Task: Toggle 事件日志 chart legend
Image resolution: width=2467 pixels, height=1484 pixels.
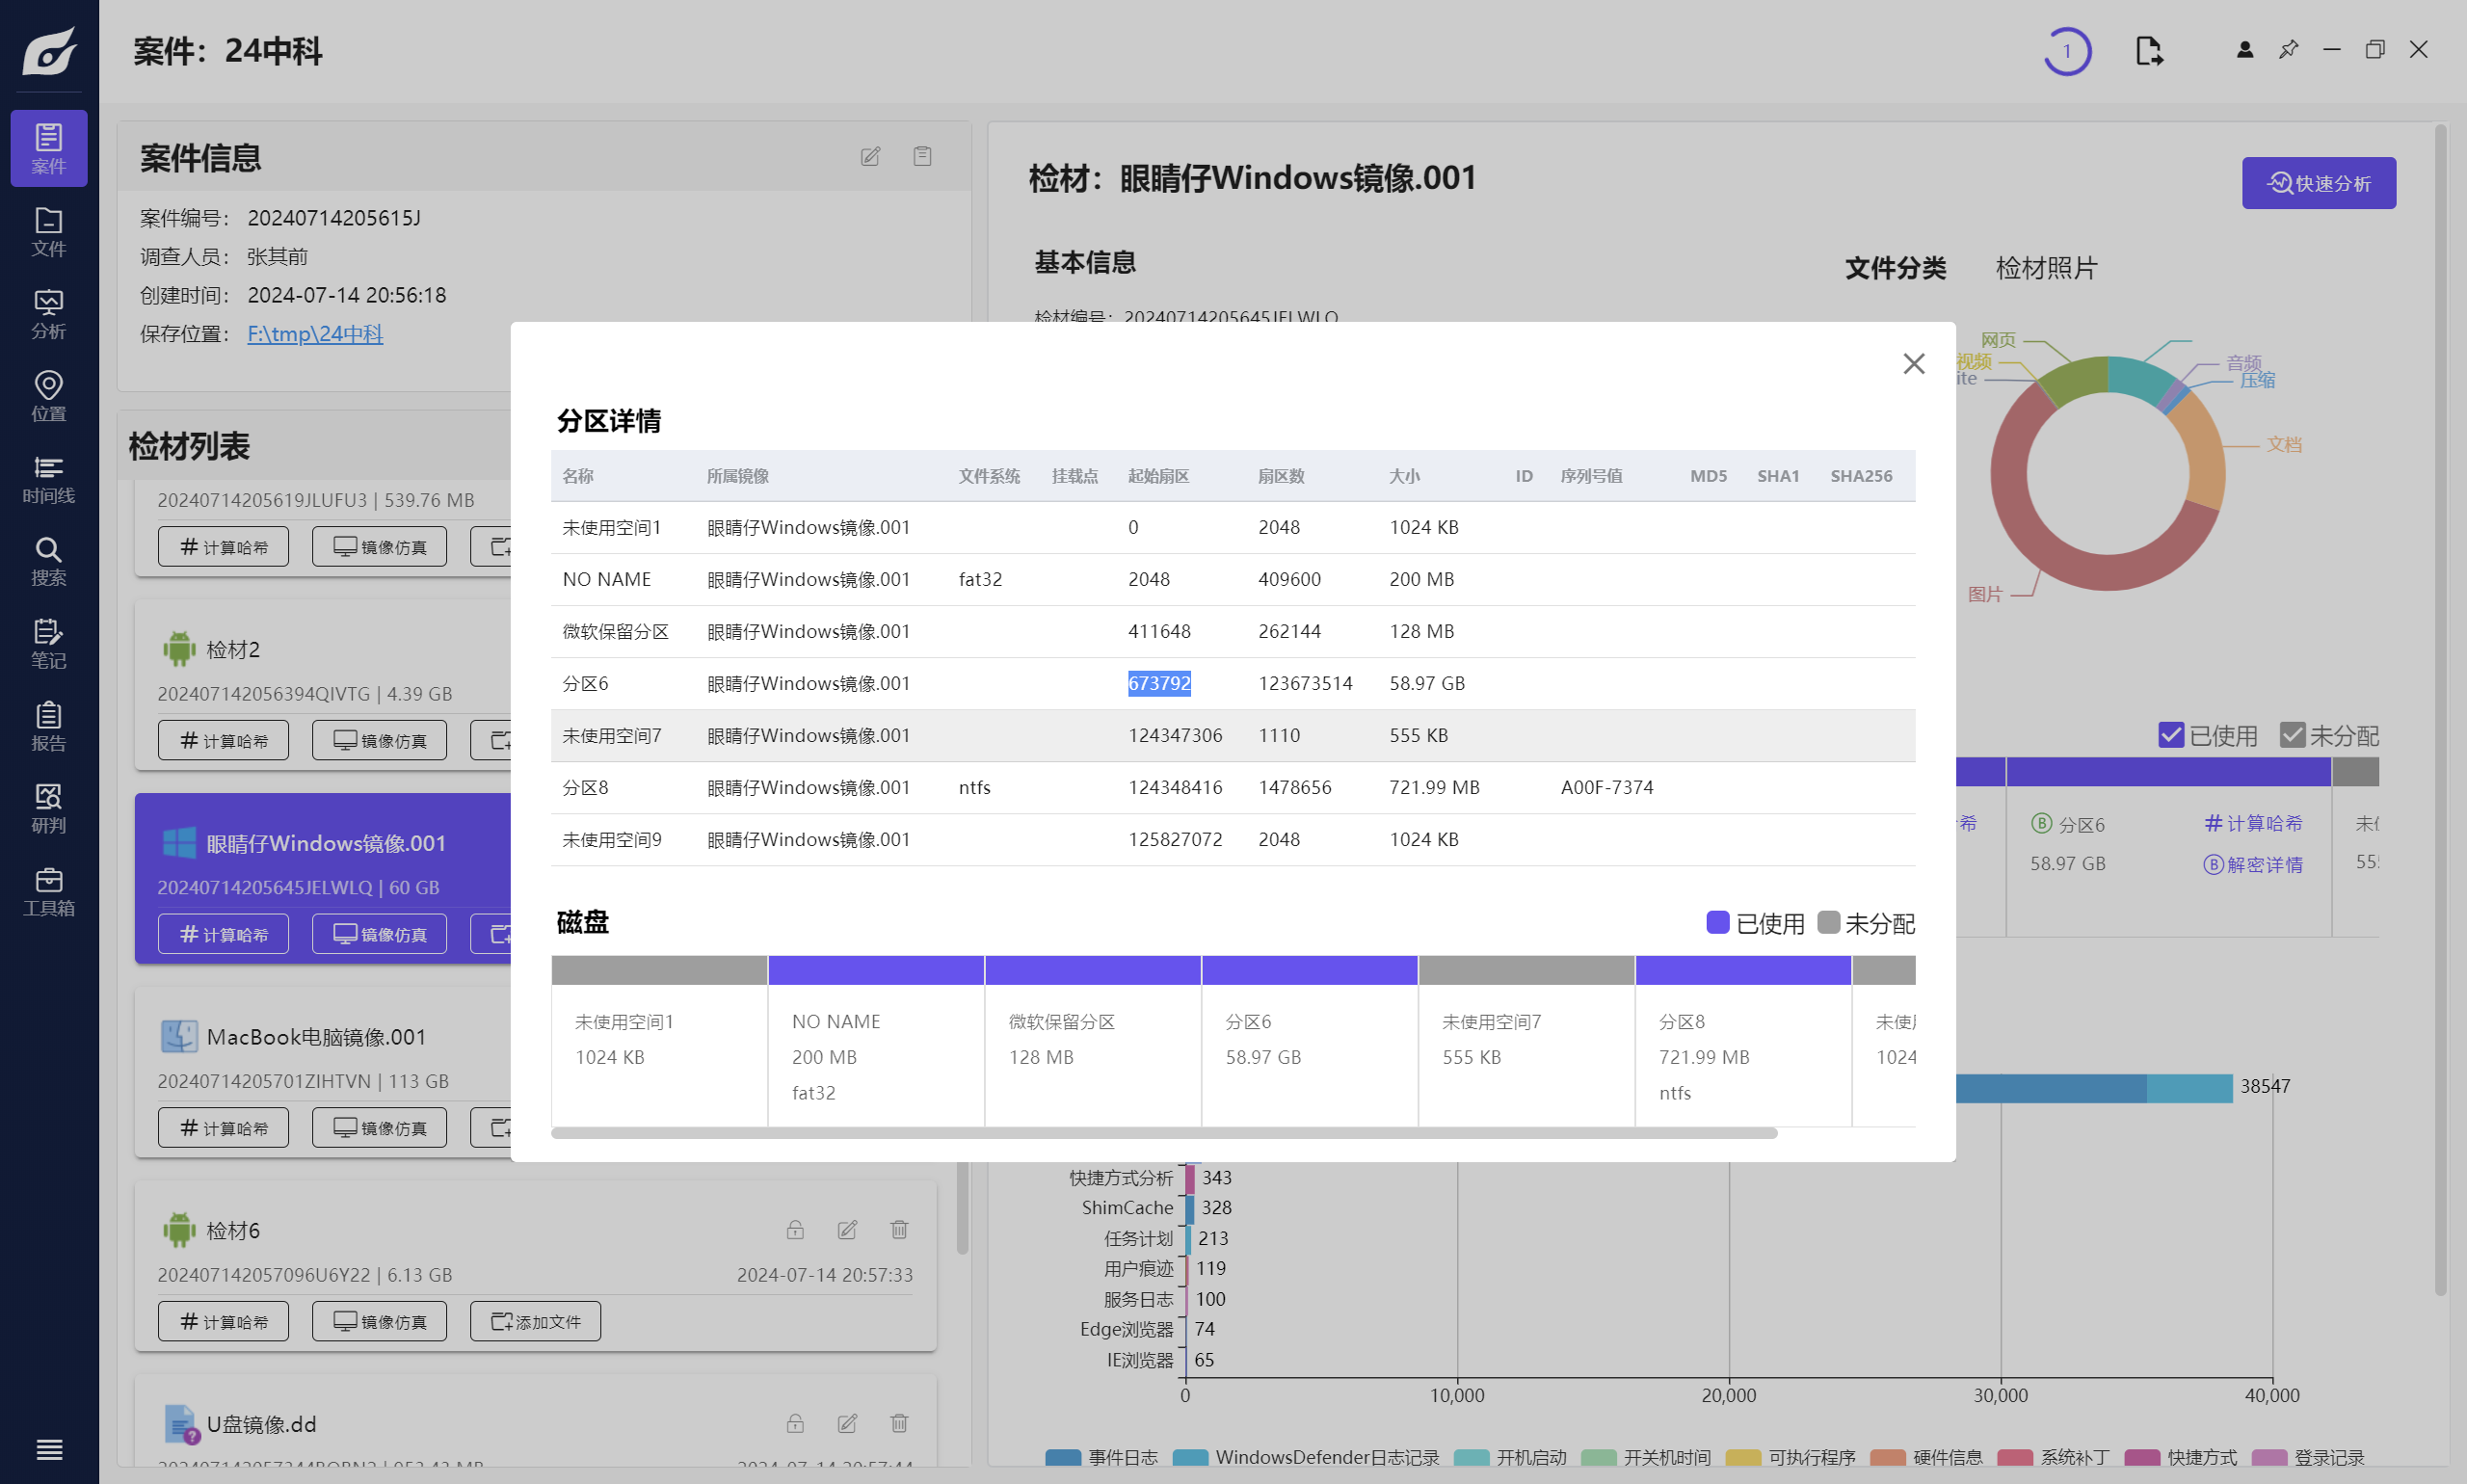Action: pos(1101,1458)
